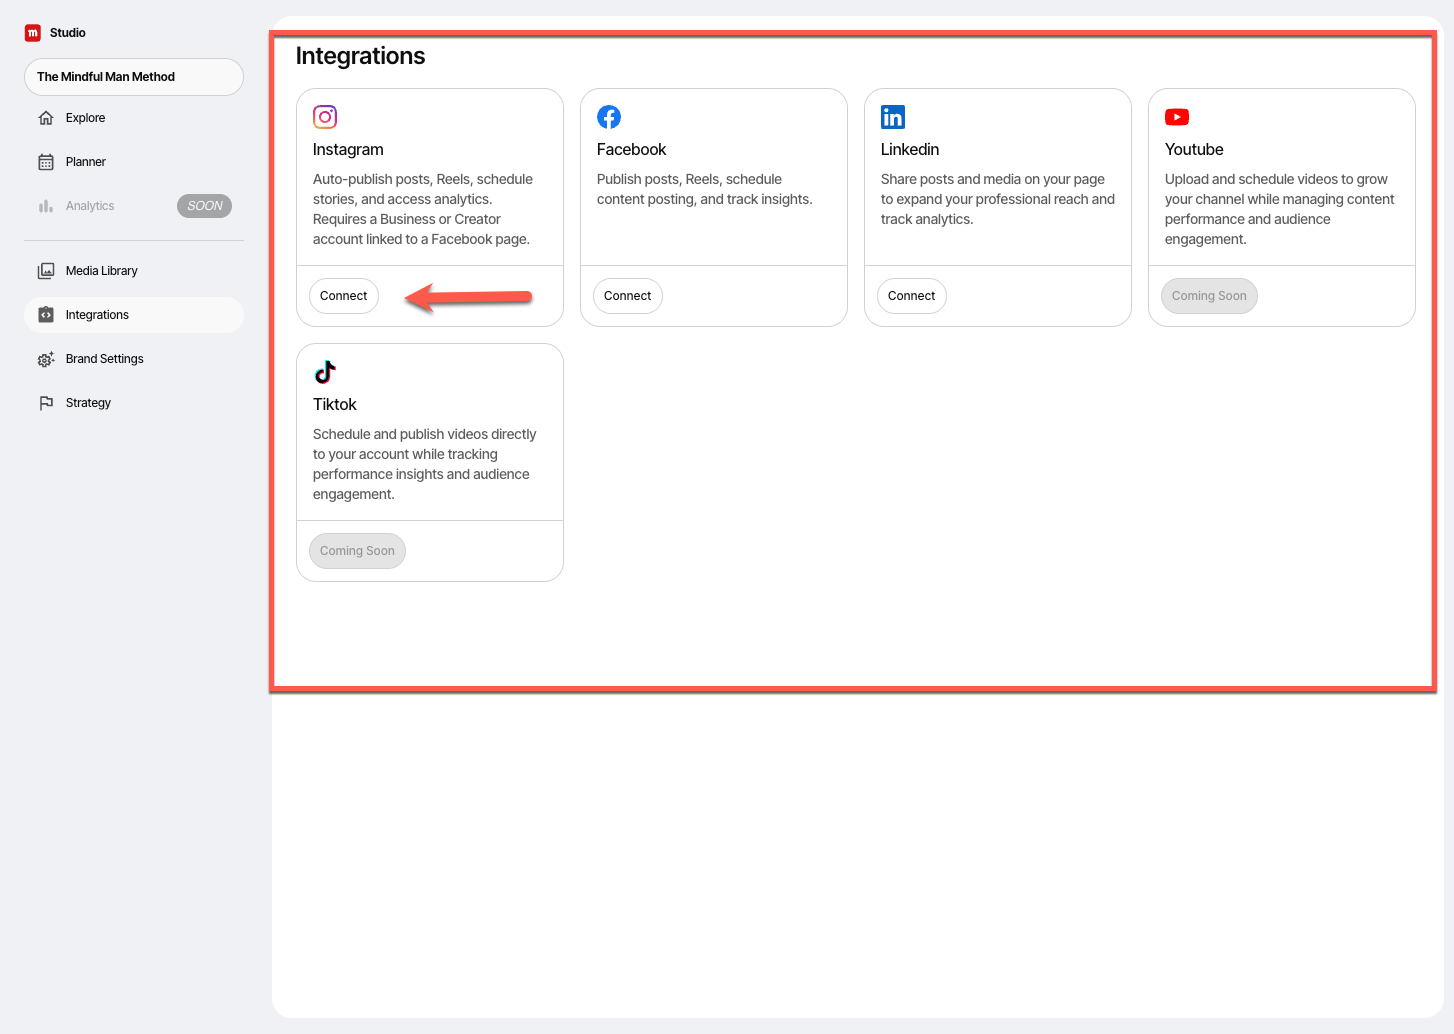Click the Integrations page heading
The height and width of the screenshot is (1034, 1454).
pyautogui.click(x=360, y=56)
